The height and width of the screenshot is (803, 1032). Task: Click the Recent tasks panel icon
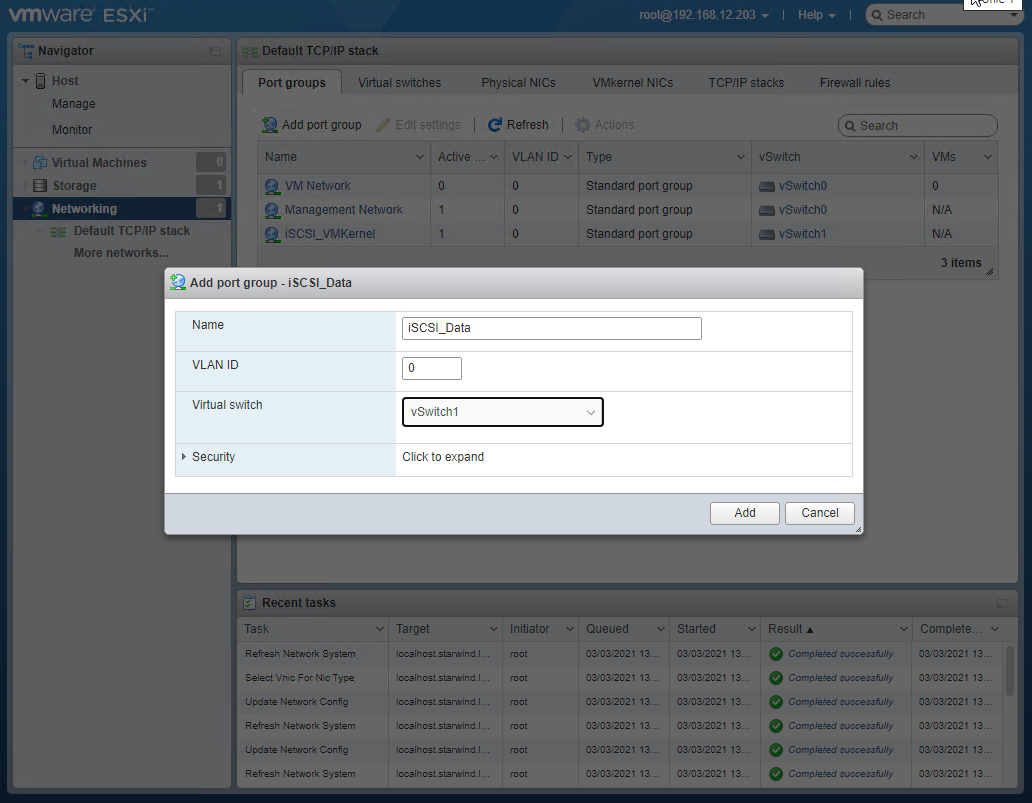click(x=249, y=602)
